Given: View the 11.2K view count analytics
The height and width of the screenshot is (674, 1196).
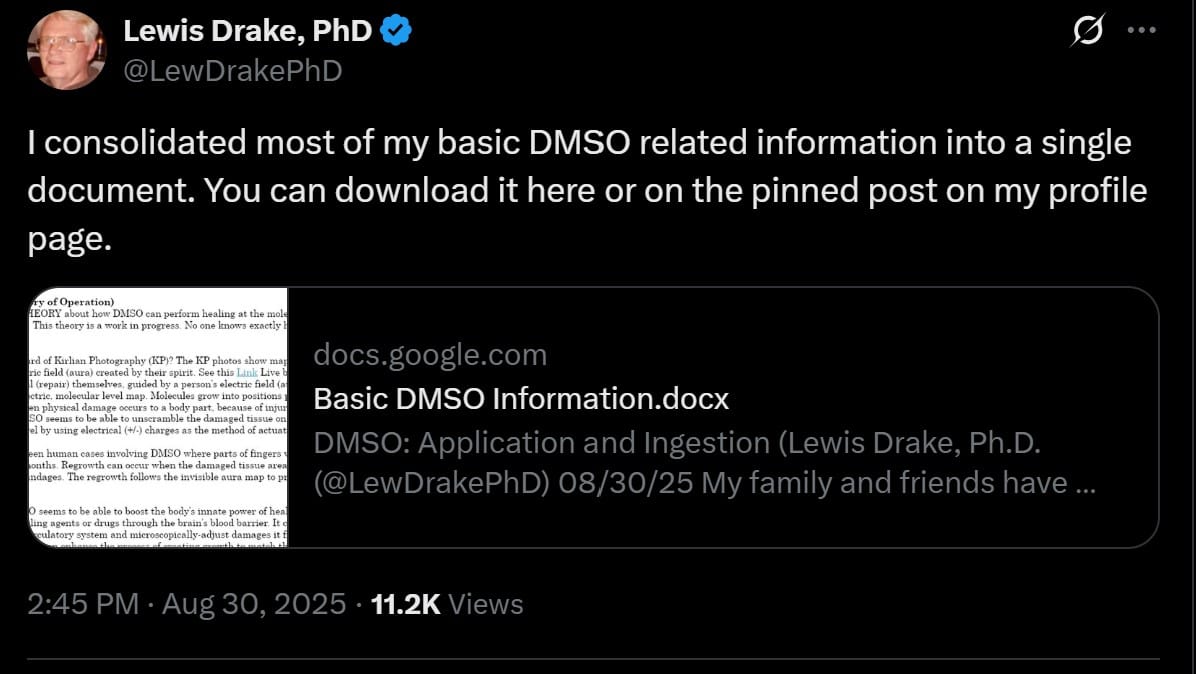Looking at the screenshot, I should pos(405,604).
